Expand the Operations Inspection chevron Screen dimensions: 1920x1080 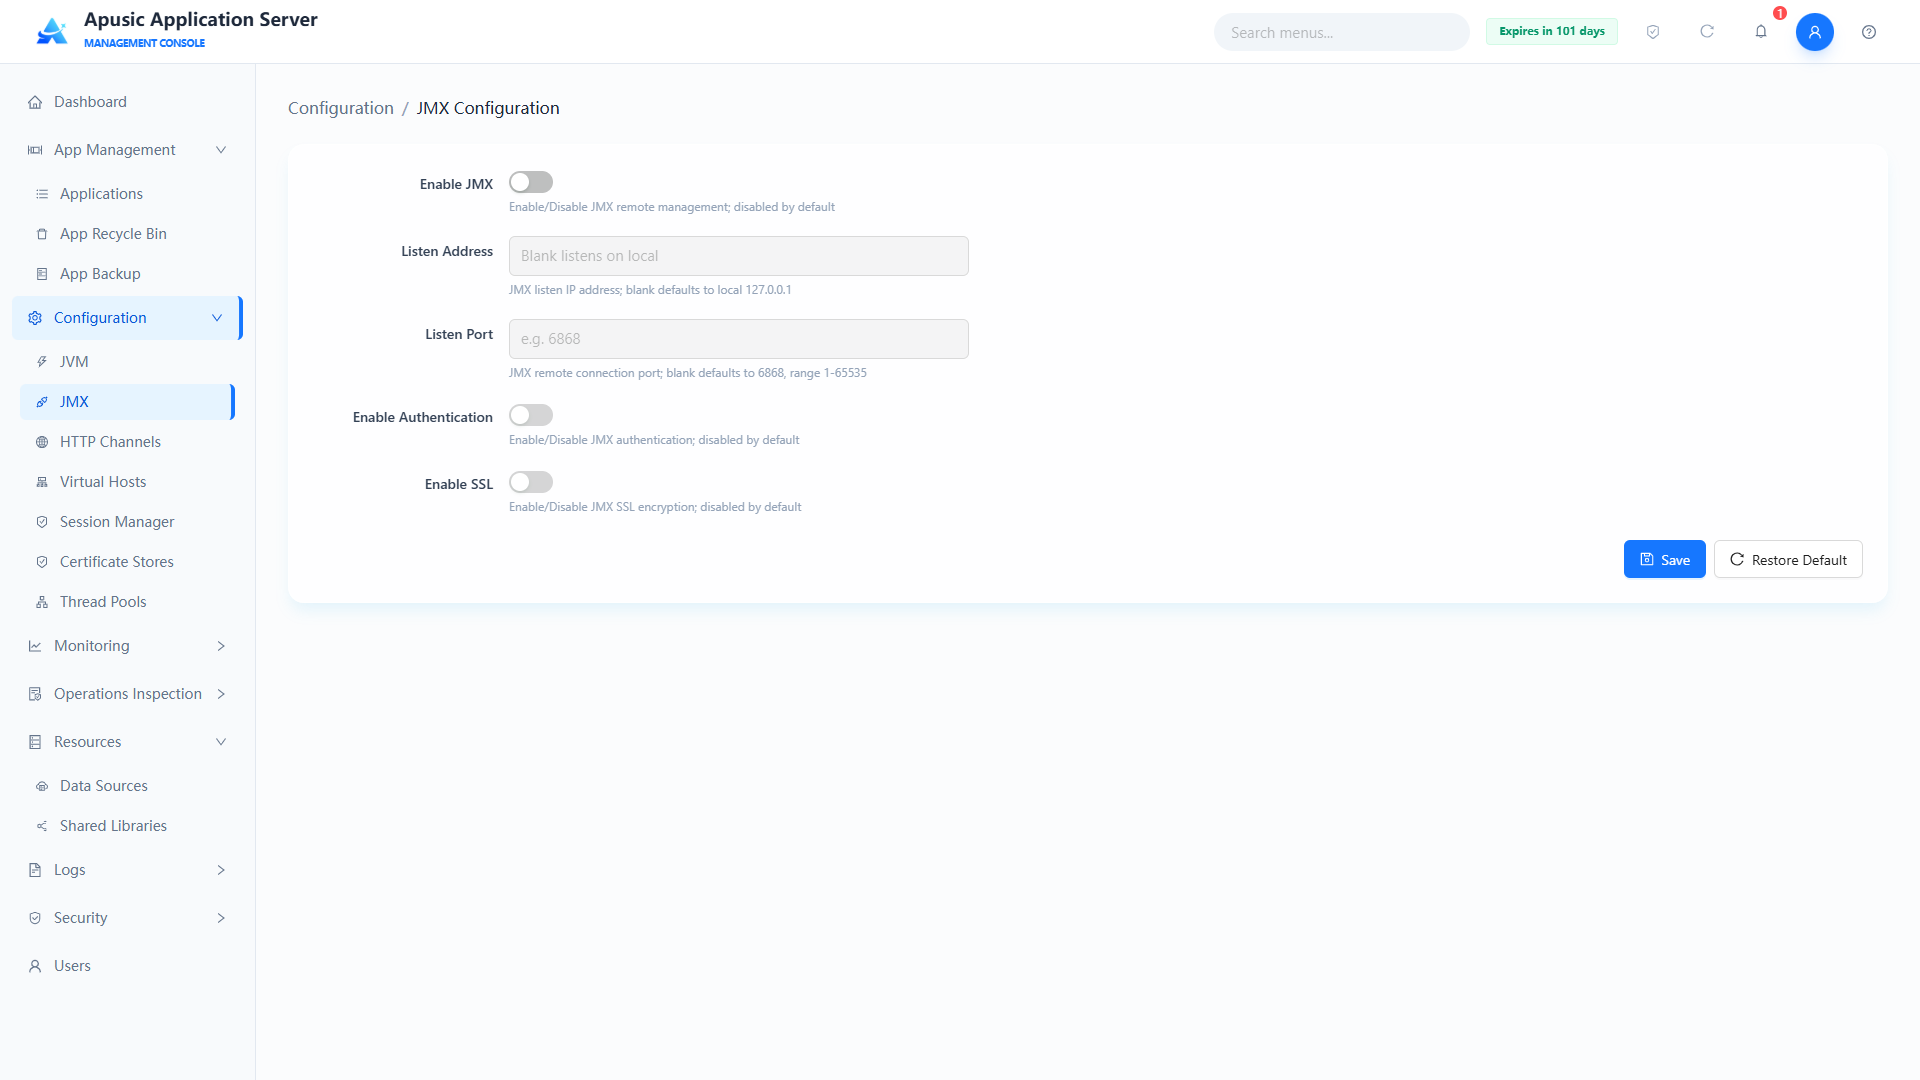(x=221, y=694)
